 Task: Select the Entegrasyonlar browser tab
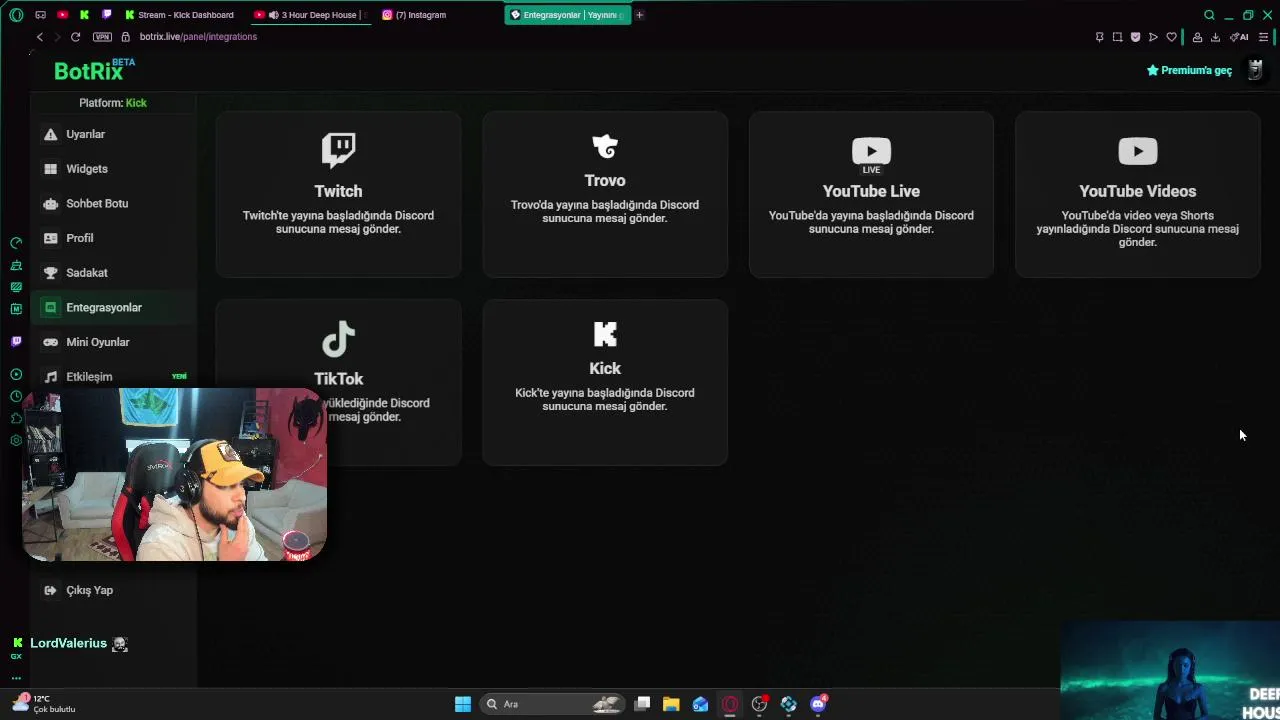click(x=567, y=15)
